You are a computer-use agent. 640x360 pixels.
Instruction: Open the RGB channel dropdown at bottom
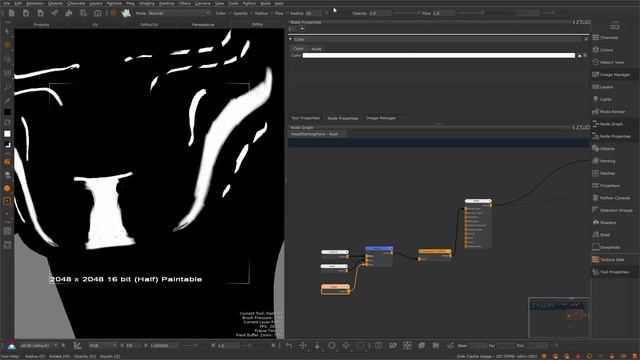[x=102, y=346]
